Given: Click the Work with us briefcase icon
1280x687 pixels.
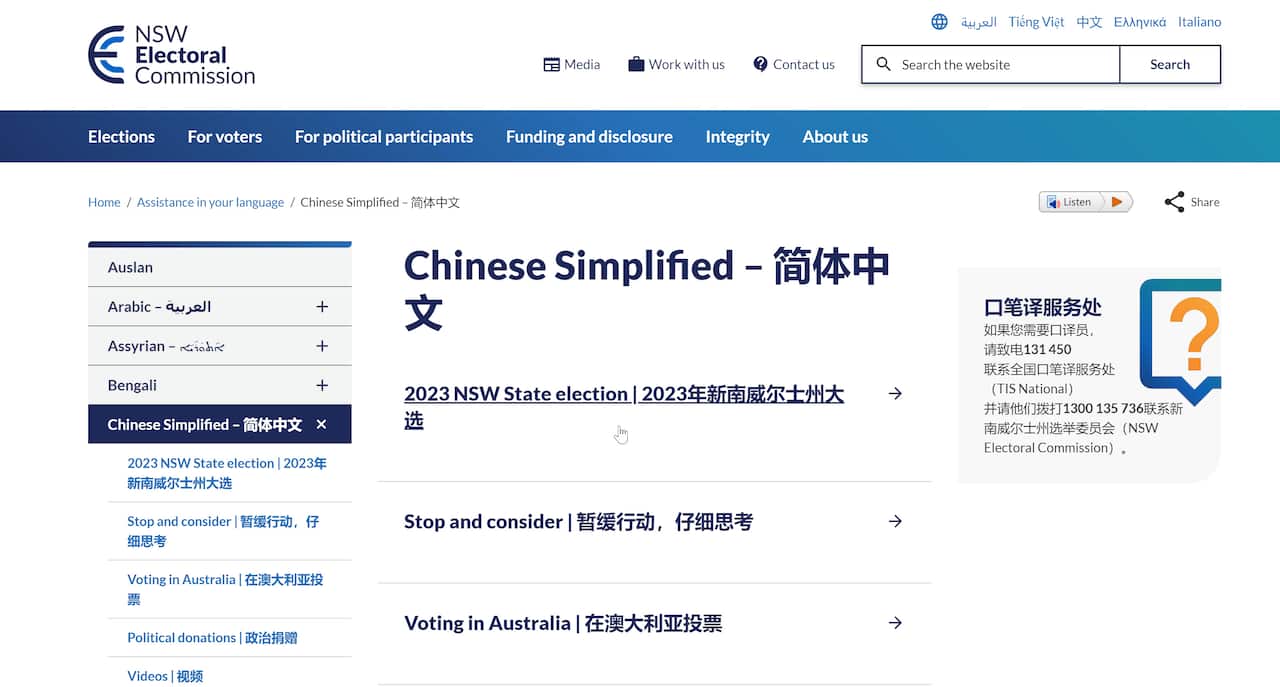Looking at the screenshot, I should pos(636,64).
